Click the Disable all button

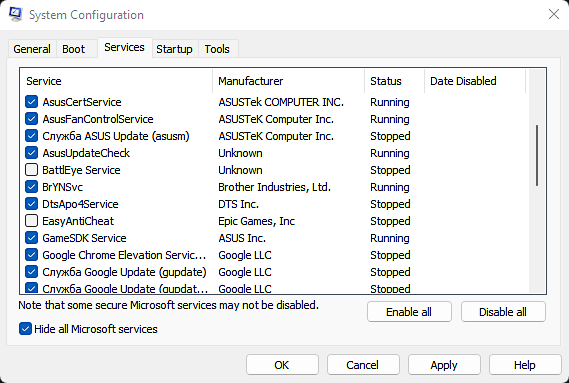coord(503,312)
